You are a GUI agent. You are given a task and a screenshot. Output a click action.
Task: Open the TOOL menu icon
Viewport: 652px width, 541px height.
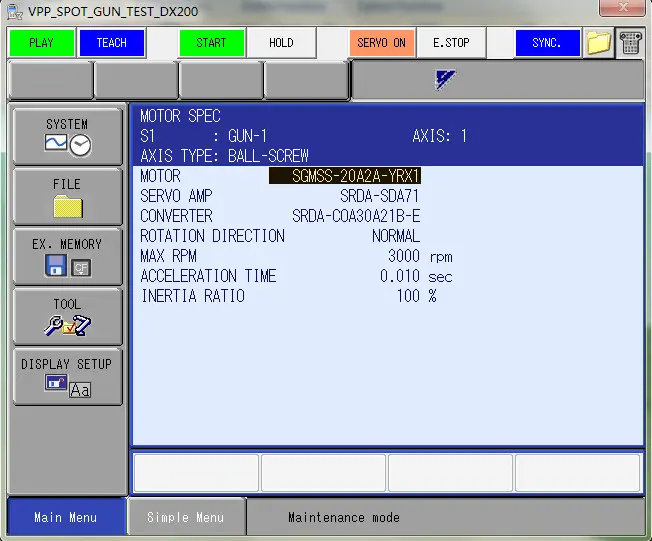pyautogui.click(x=67, y=316)
